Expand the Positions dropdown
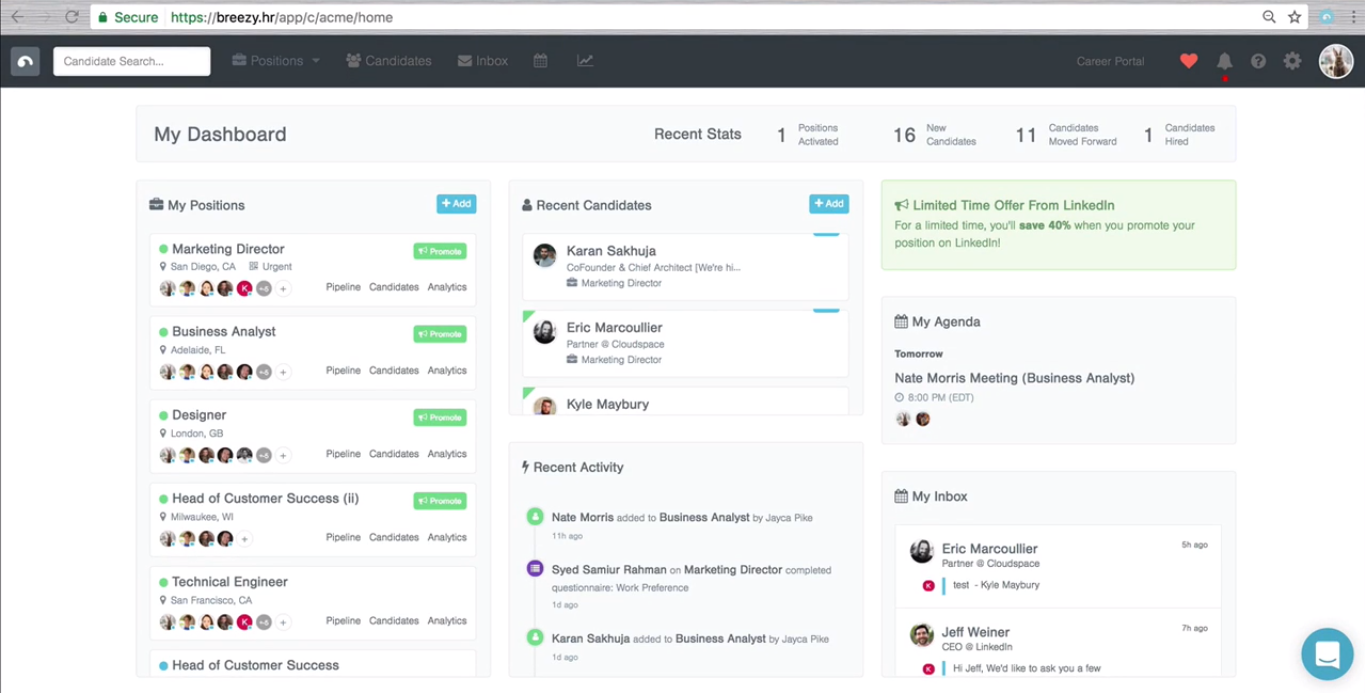 (275, 60)
